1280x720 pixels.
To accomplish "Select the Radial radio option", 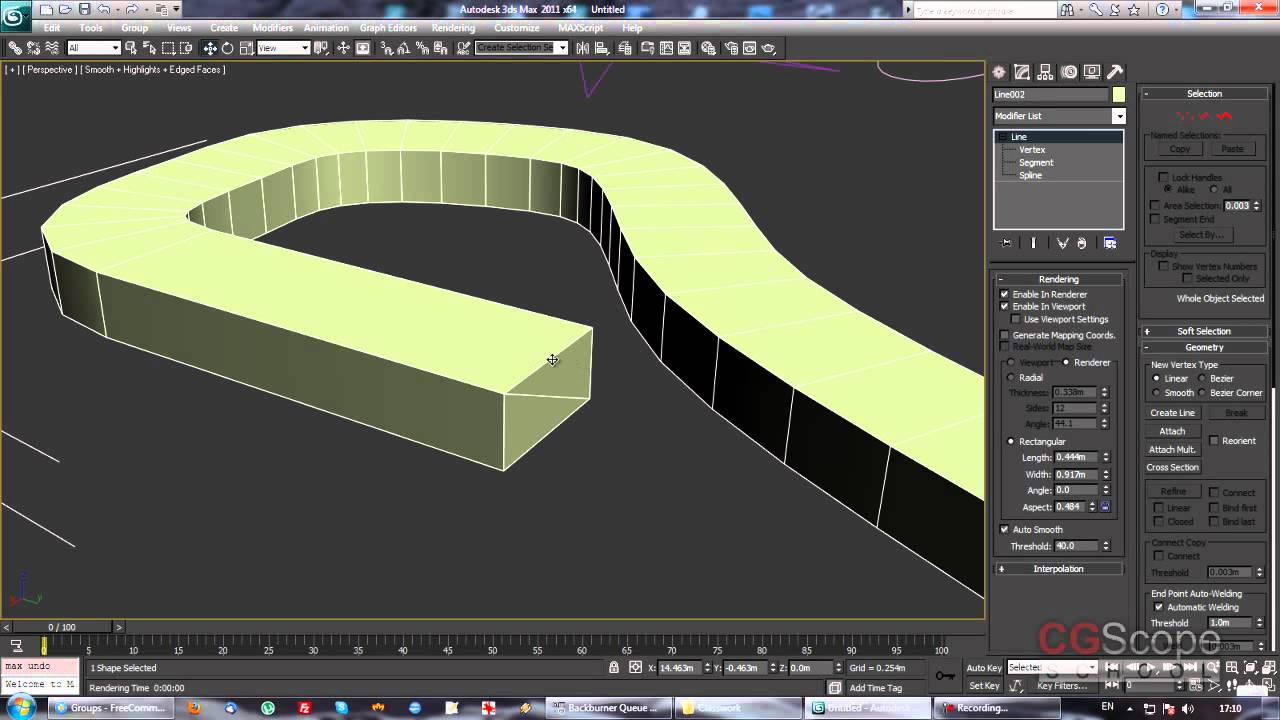I will pyautogui.click(x=1011, y=378).
